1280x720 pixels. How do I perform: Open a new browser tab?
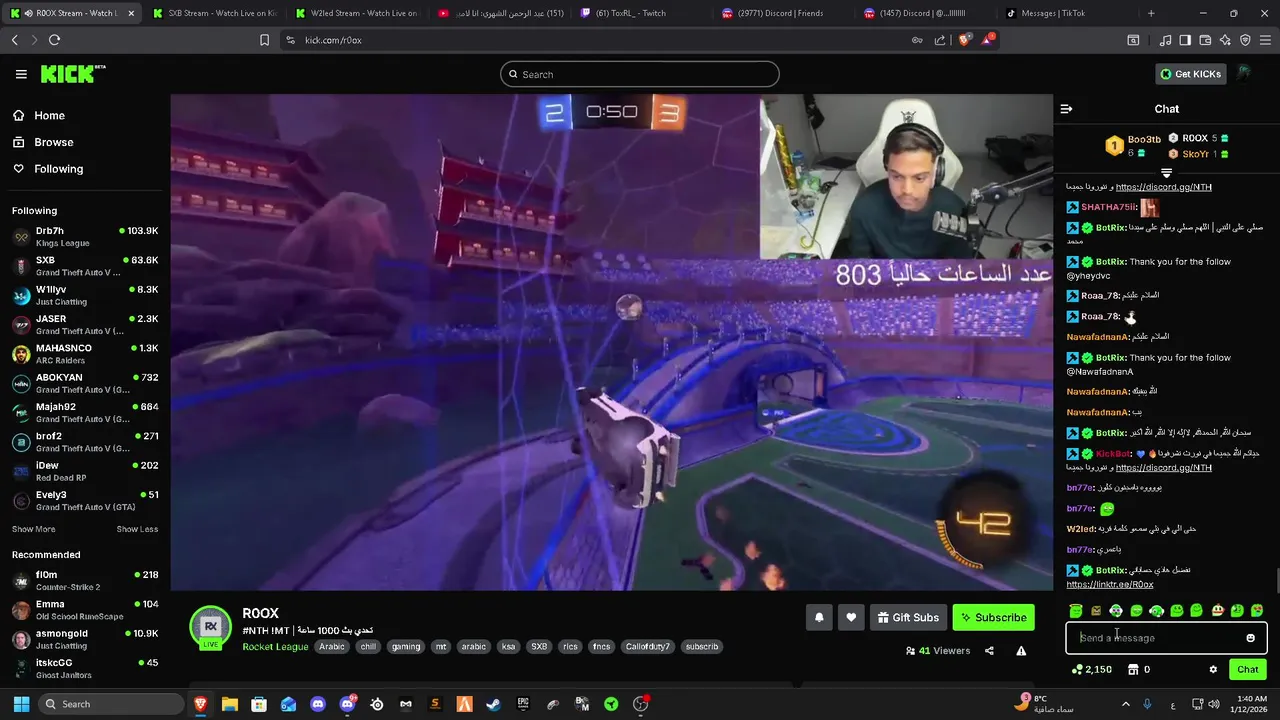pos(1151,13)
